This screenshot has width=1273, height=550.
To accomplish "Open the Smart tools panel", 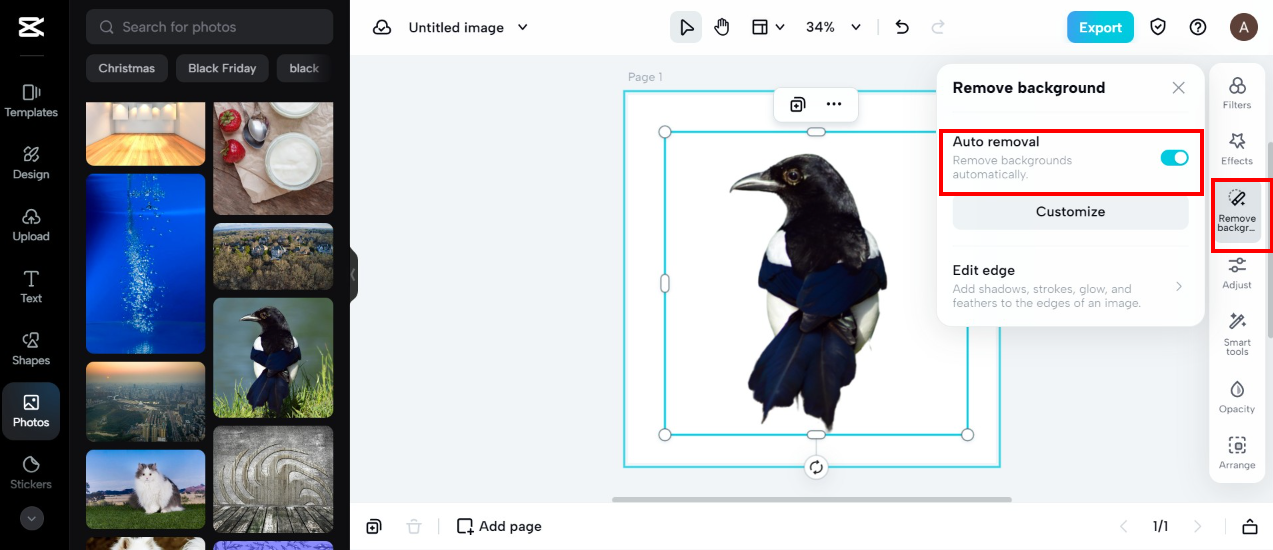I will (1237, 335).
